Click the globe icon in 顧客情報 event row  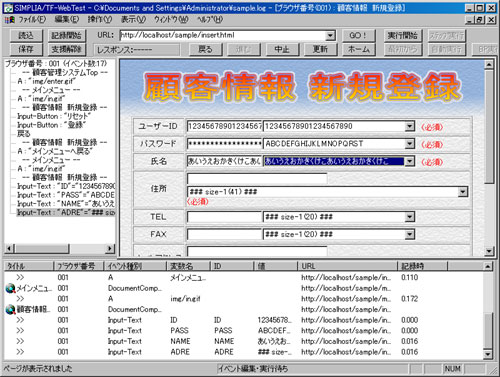[x=11, y=310]
